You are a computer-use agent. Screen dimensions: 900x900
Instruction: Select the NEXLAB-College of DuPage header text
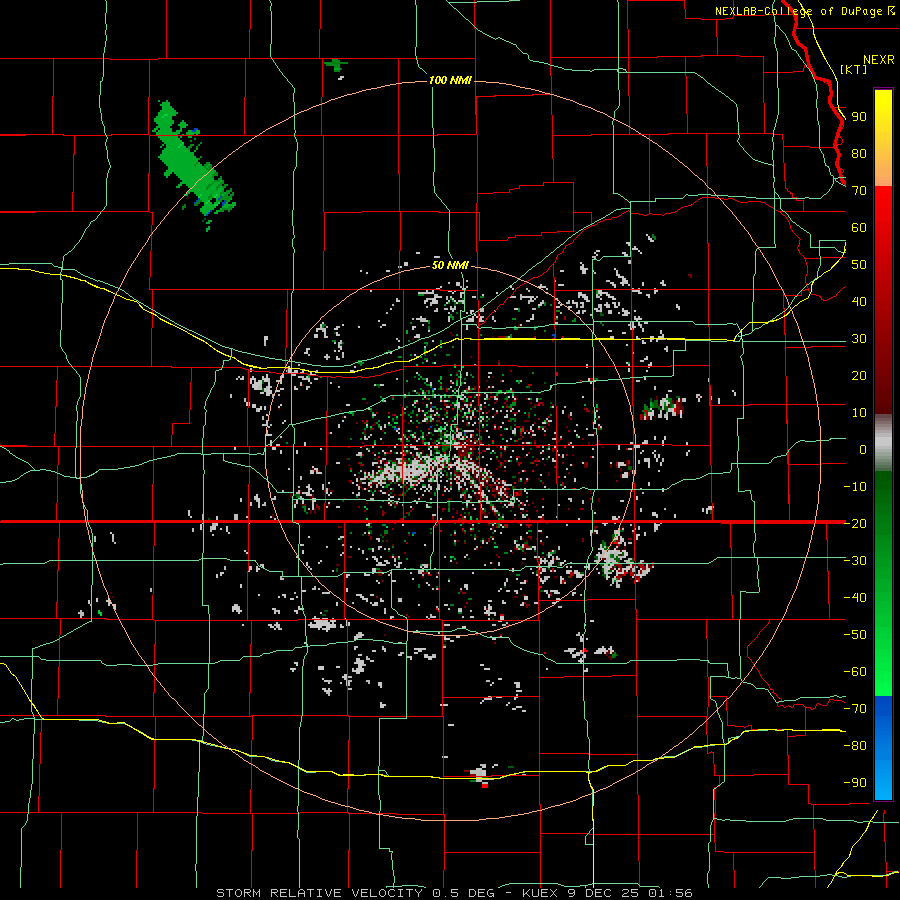coord(800,11)
